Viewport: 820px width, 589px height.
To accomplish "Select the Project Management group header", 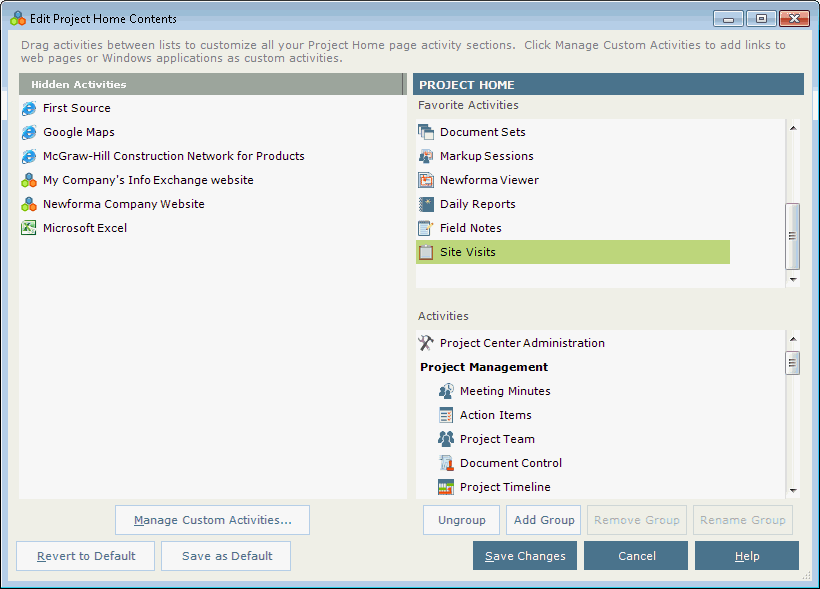I will [484, 367].
